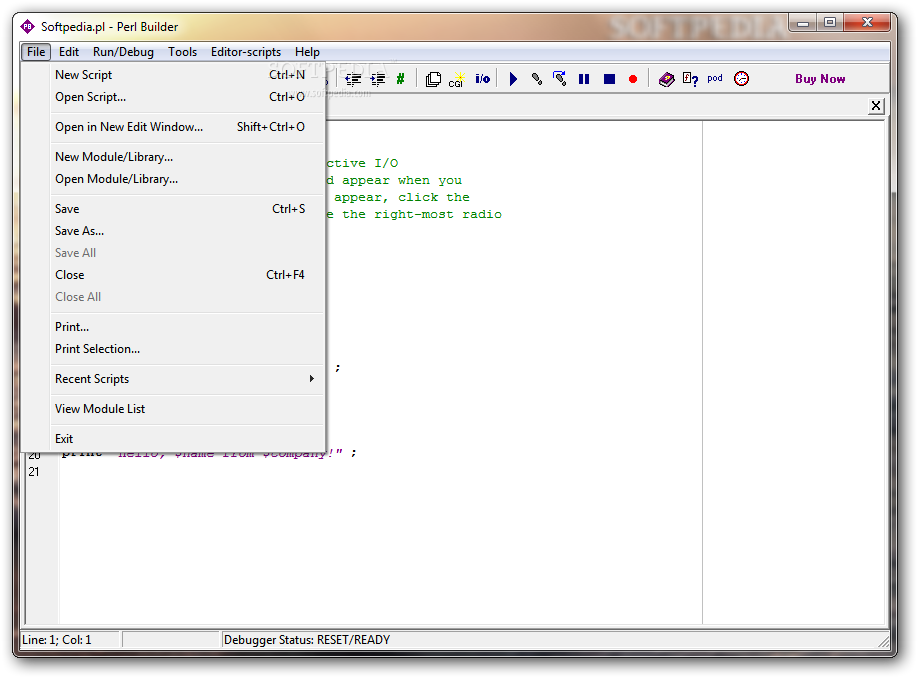Click the pod documentation icon

pyautogui.click(x=715, y=78)
